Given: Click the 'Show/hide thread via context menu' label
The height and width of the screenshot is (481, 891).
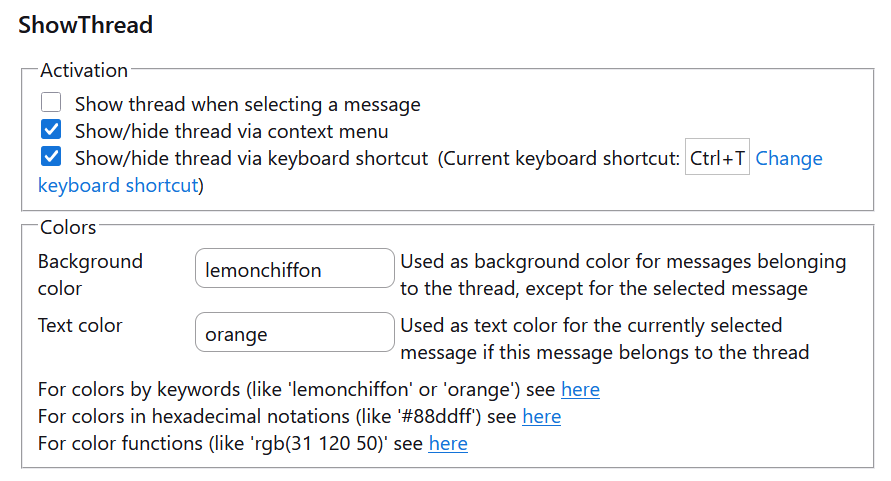Looking at the screenshot, I should [x=231, y=131].
